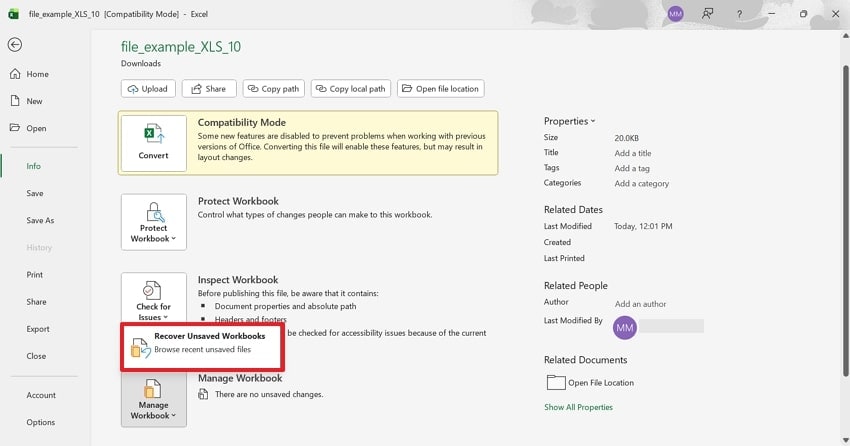Click the Open File Location text under Related Documents
The image size is (850, 446).
[x=601, y=383]
